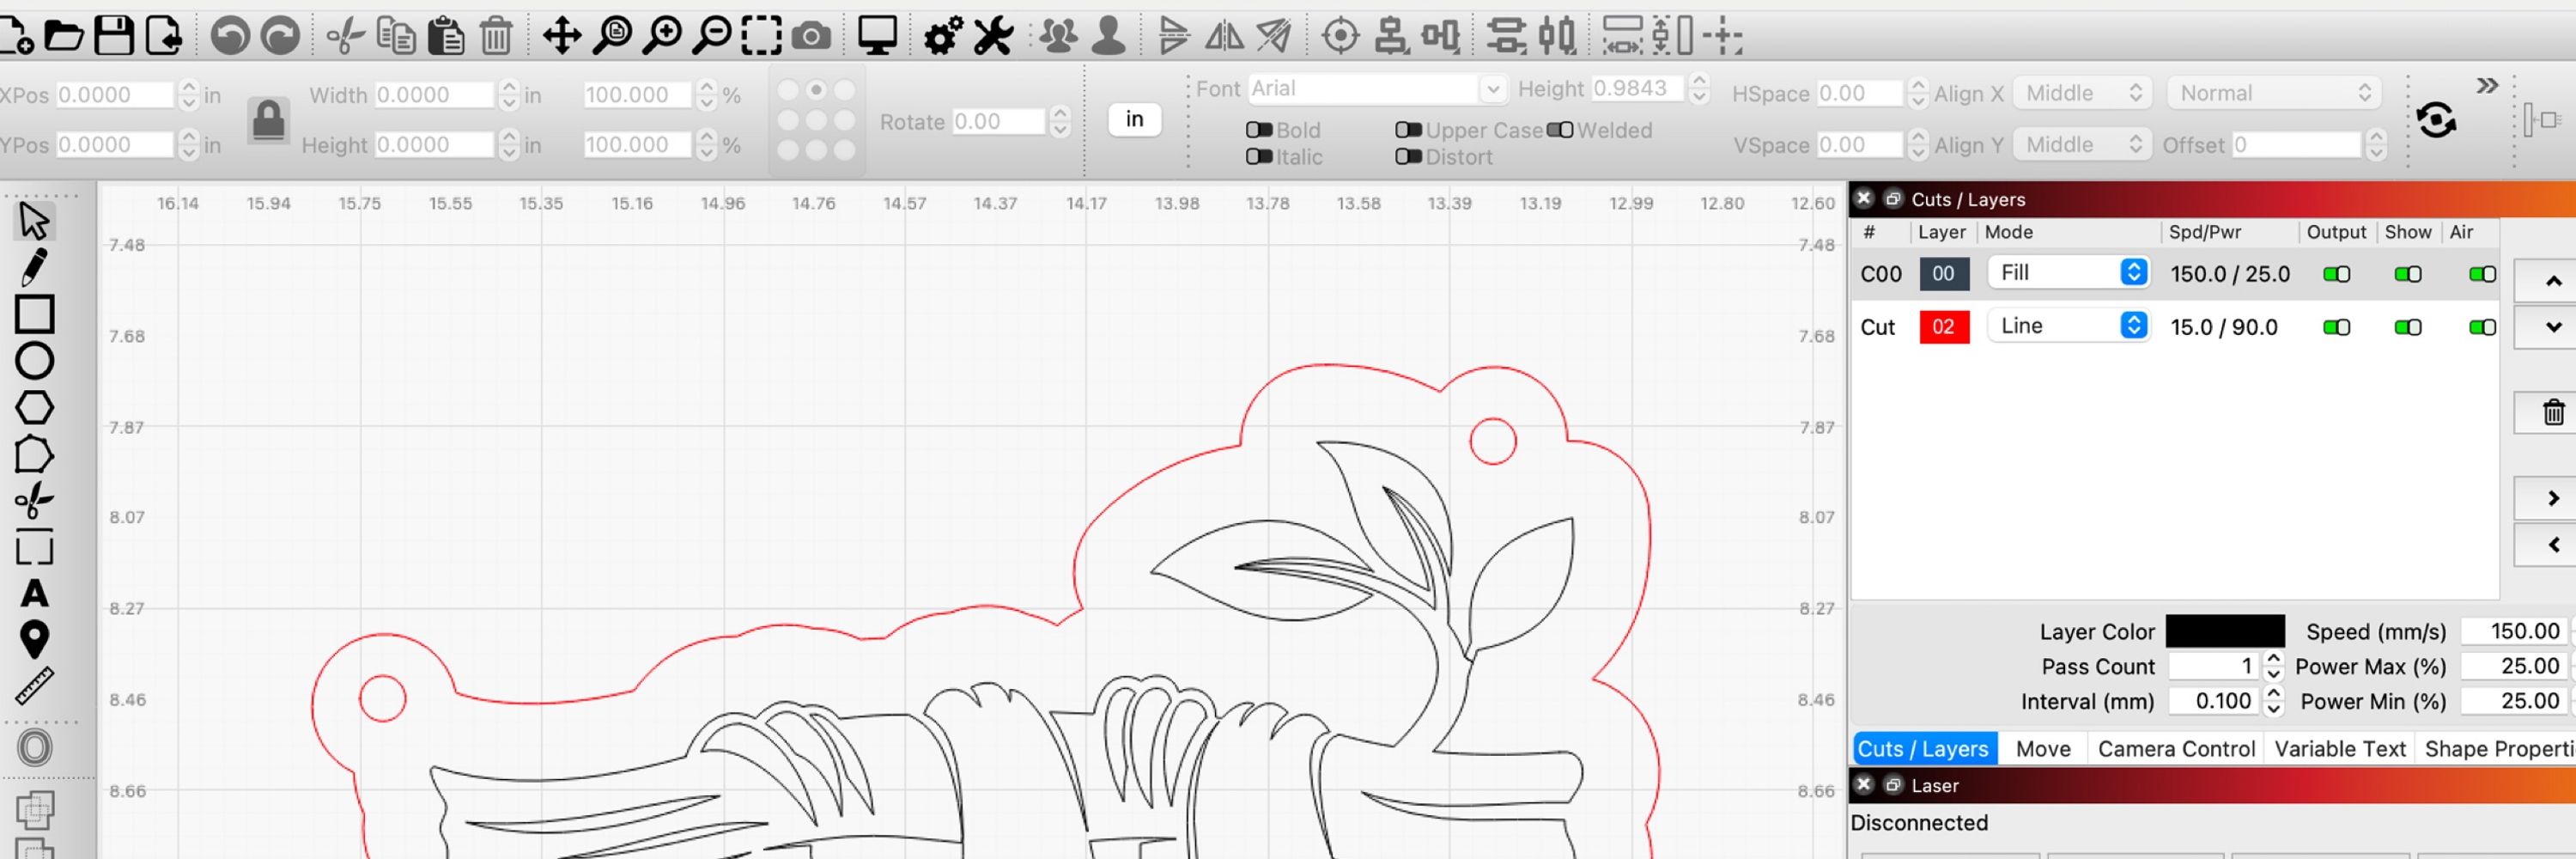The image size is (2576, 859).
Task: Click Pass Count stepper arrows
Action: pos(2273,666)
